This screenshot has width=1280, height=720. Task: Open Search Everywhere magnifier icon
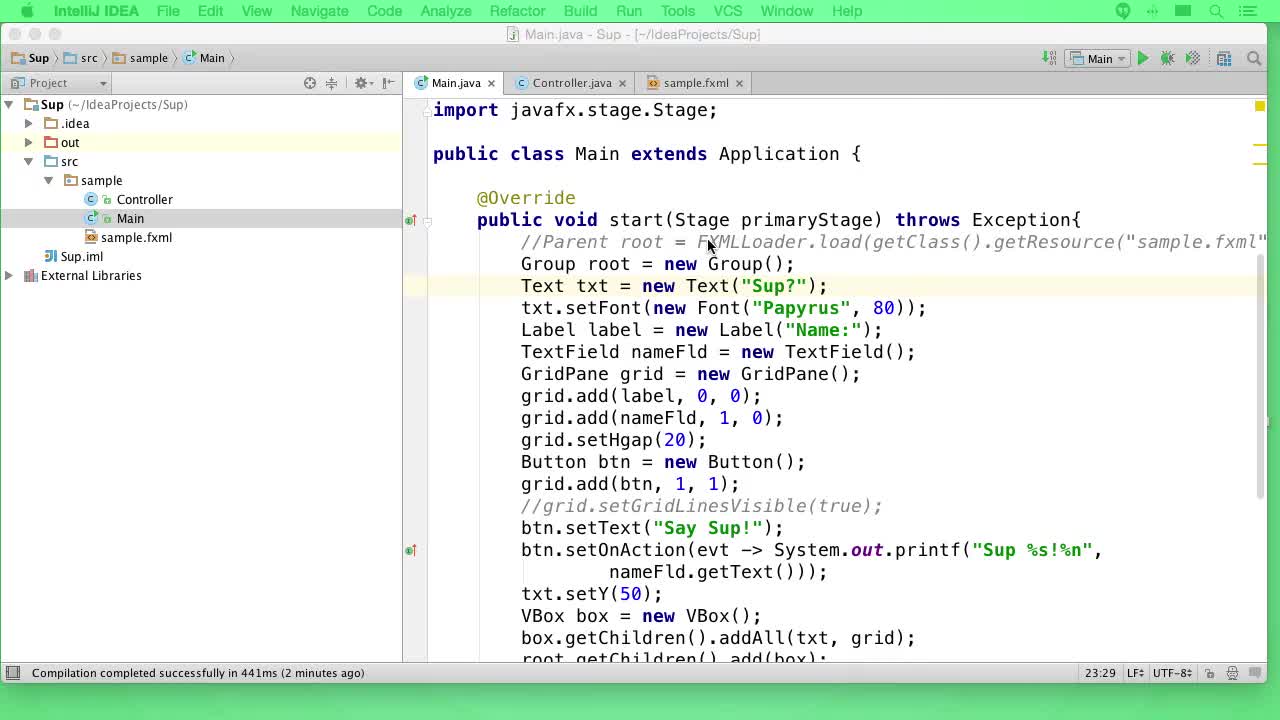[1254, 58]
